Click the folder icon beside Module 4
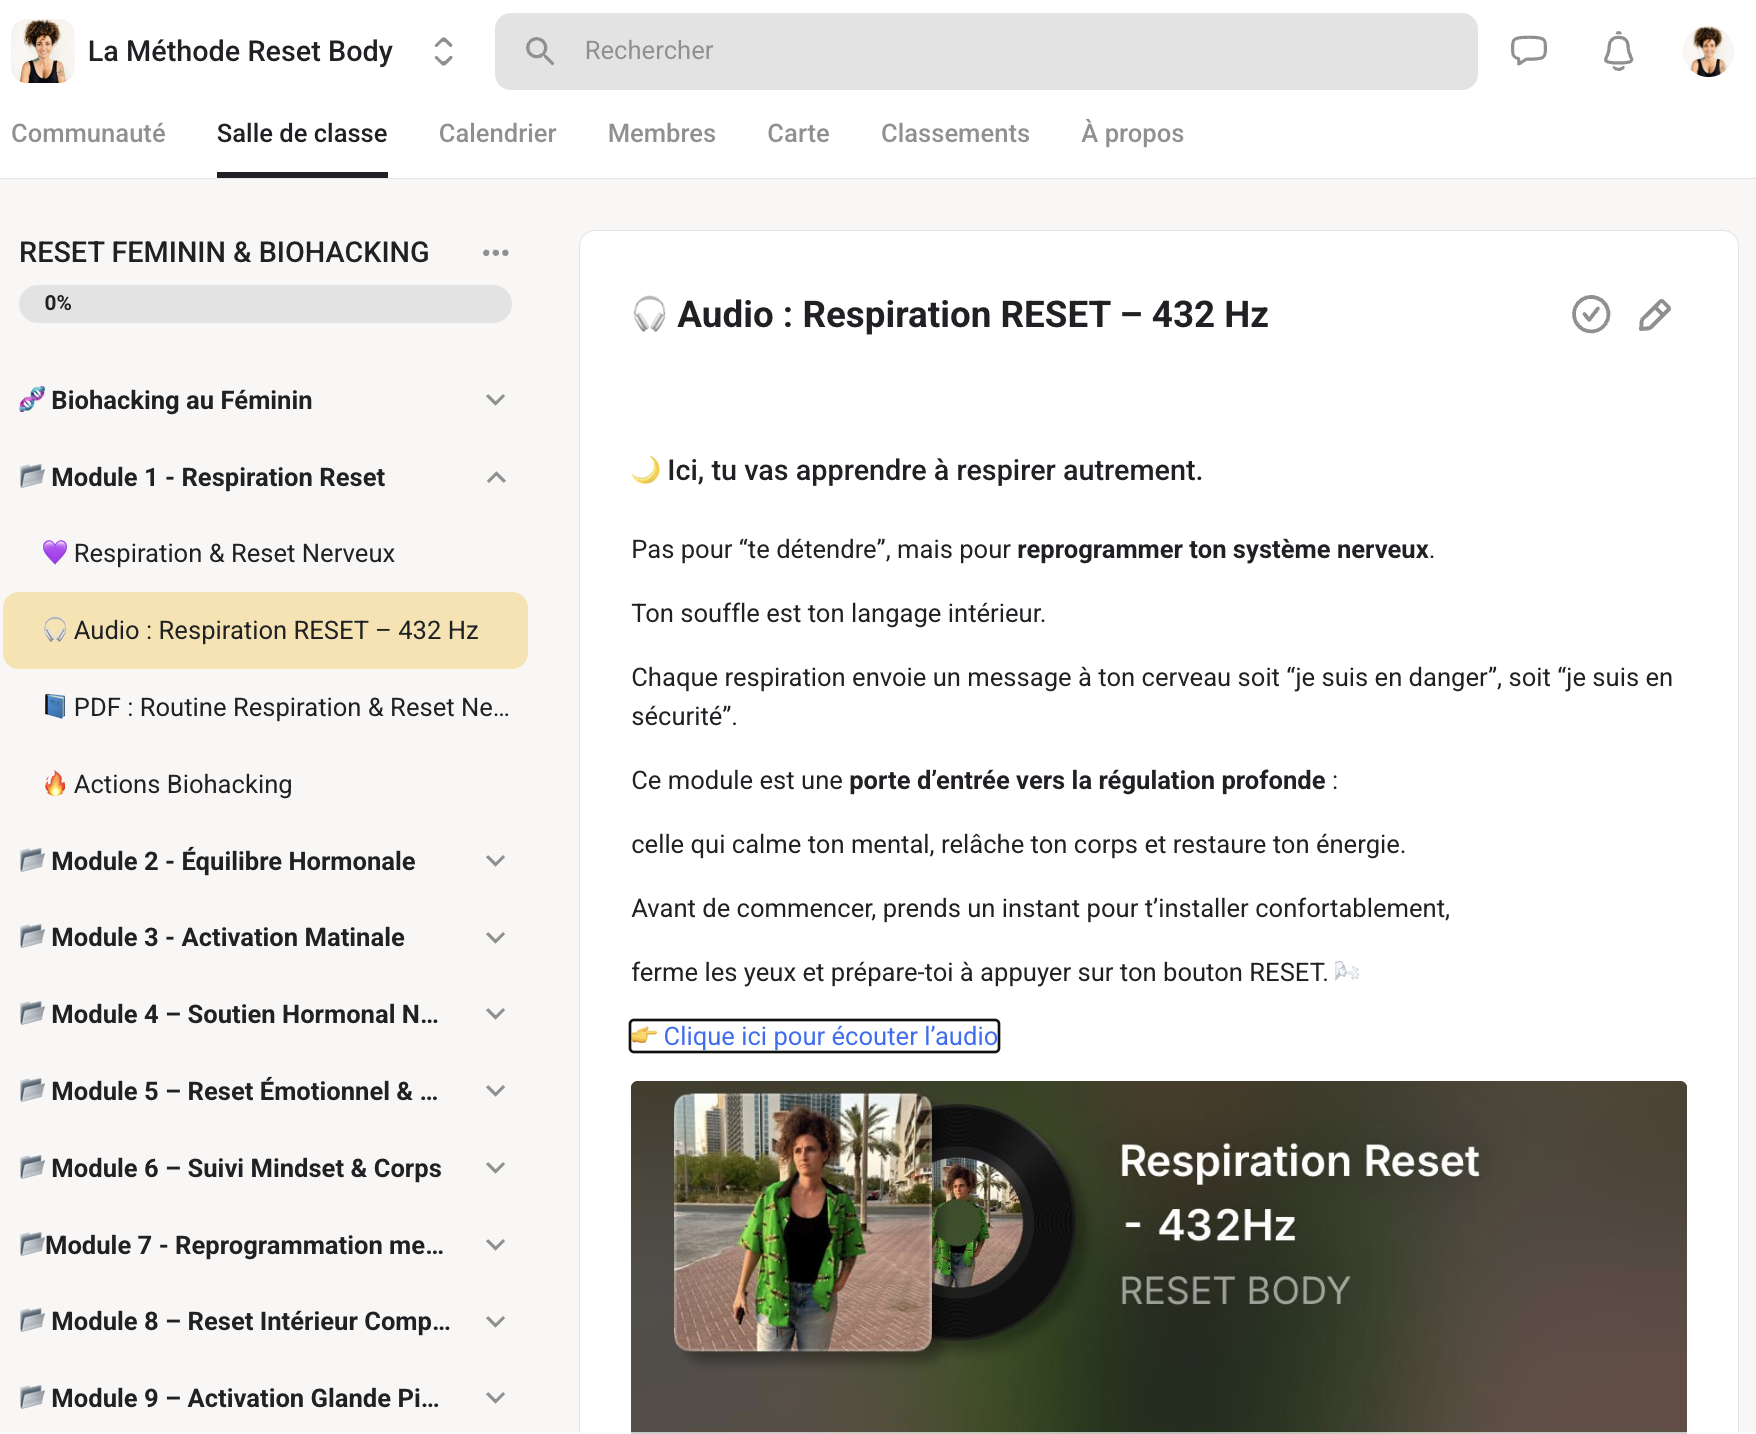The width and height of the screenshot is (1756, 1434). pos(32,1013)
